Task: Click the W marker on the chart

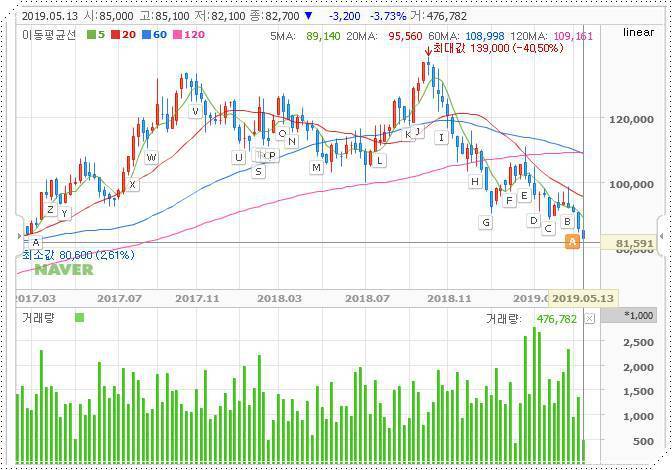Action: pyautogui.click(x=151, y=157)
